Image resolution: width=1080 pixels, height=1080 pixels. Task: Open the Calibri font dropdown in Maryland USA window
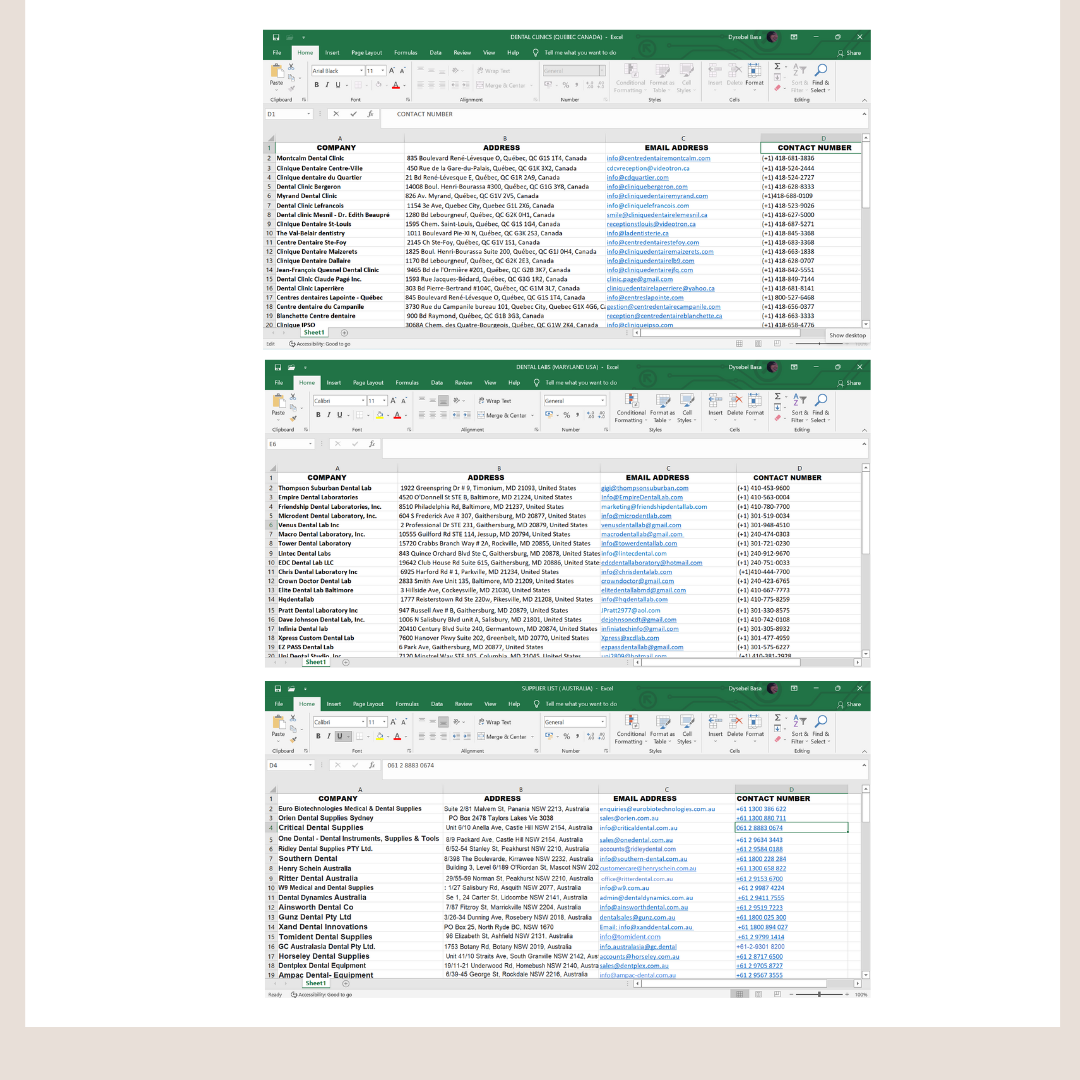pyautogui.click(x=363, y=401)
